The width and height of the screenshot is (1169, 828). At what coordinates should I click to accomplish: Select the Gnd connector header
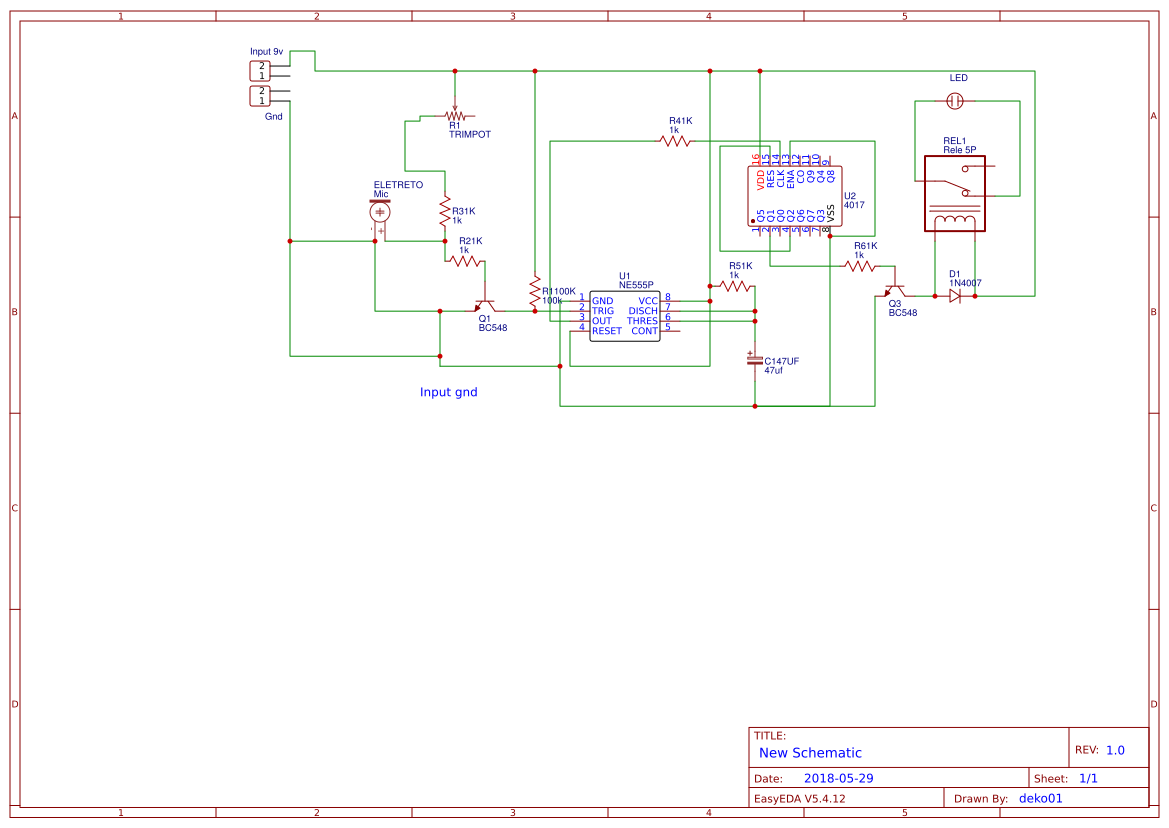(260, 95)
